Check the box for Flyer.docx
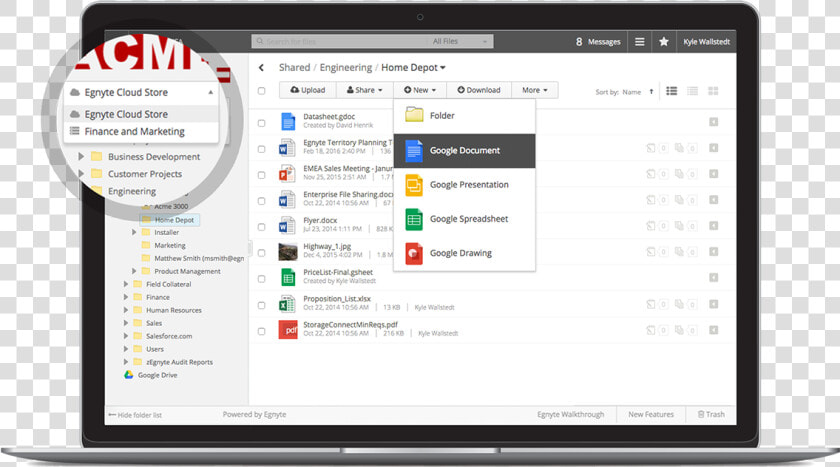840x467 pixels. (261, 227)
